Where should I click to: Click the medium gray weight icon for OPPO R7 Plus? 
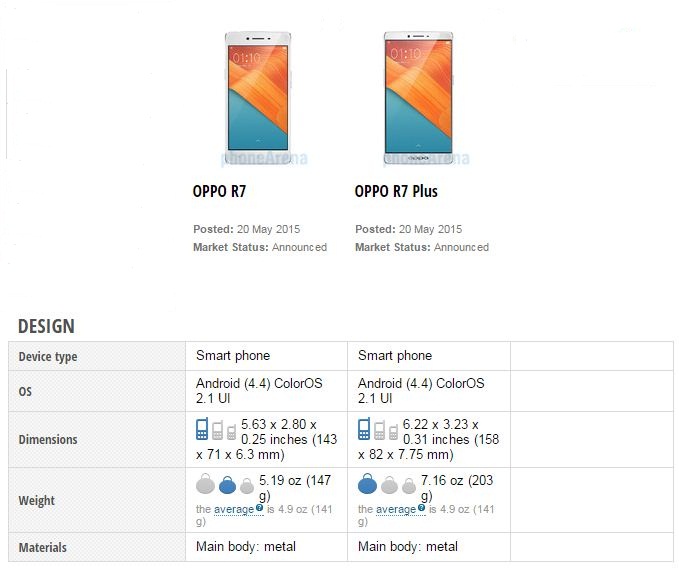click(389, 485)
